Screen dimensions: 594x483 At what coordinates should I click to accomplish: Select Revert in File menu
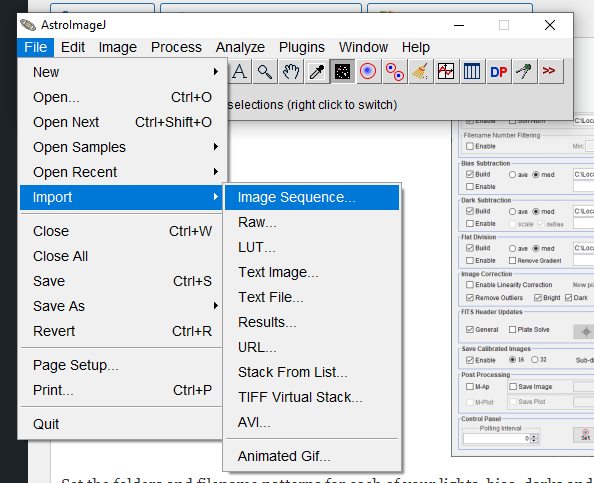tap(121, 331)
